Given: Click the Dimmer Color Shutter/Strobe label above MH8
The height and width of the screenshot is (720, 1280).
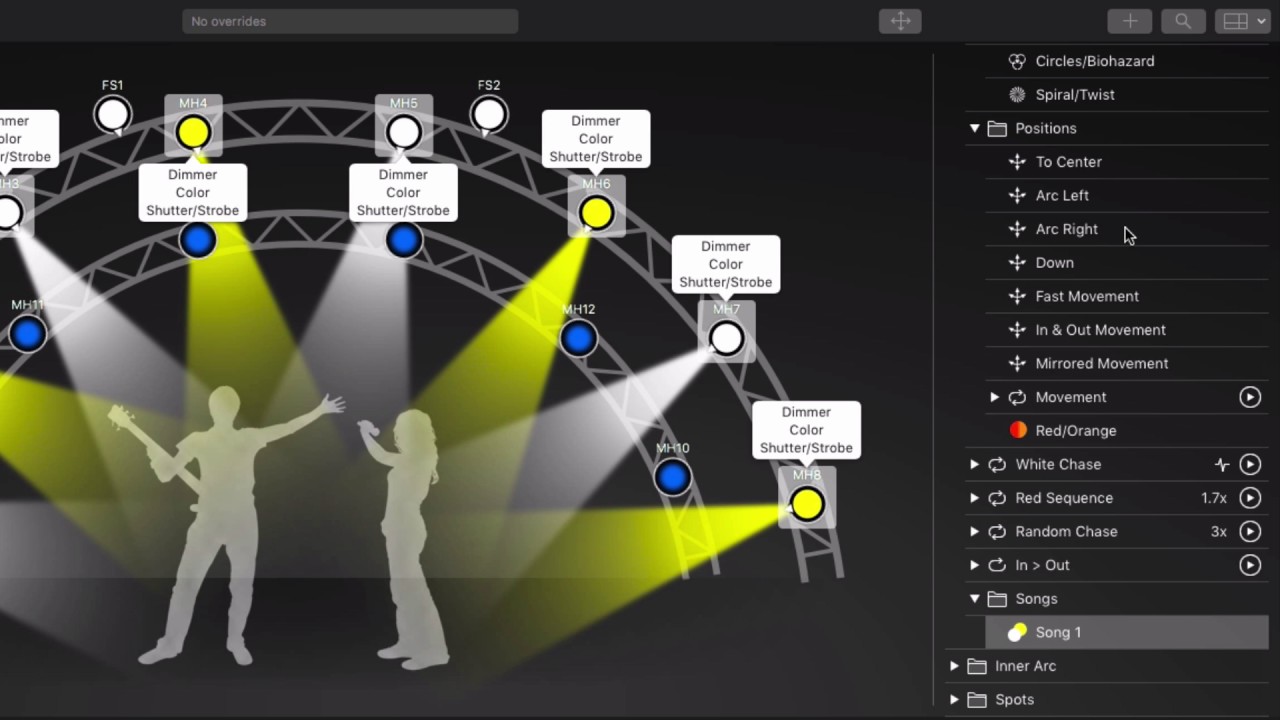Looking at the screenshot, I should pyautogui.click(x=806, y=430).
